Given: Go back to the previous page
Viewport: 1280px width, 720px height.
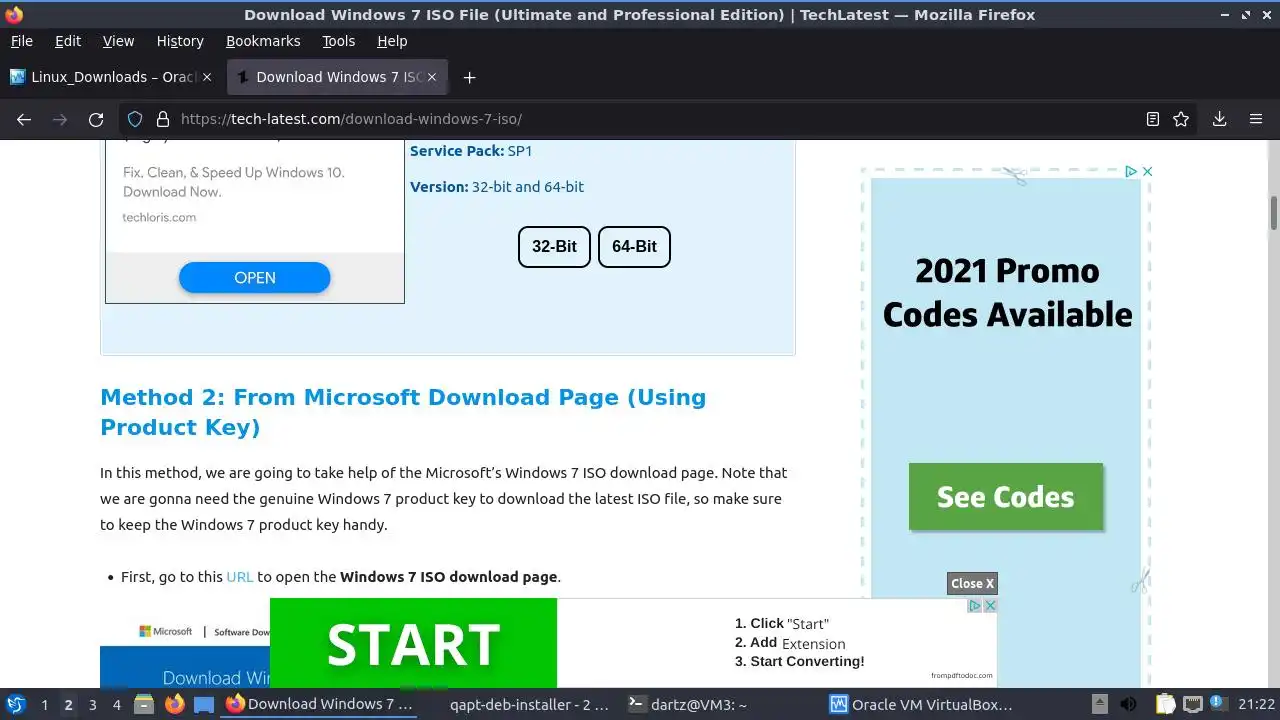Looking at the screenshot, I should tap(24, 119).
